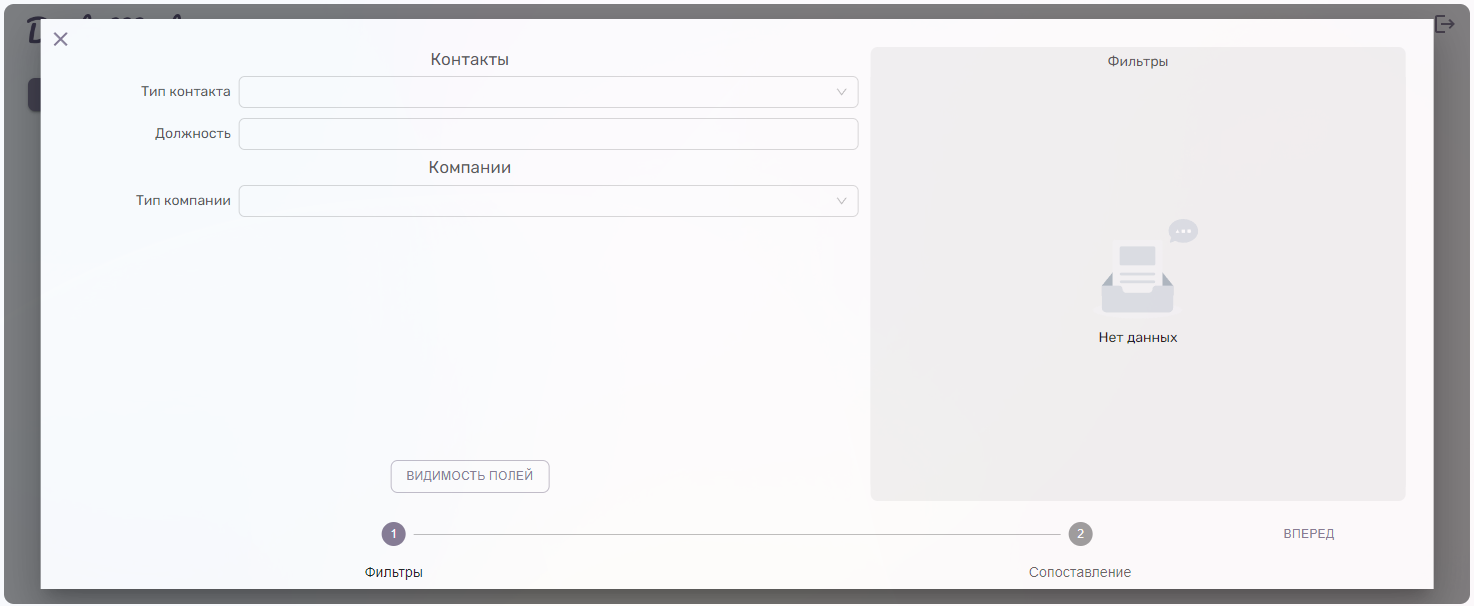Viewport: 1474px width, 606px height.
Task: Click the Фильтры title atop the right panel
Action: 1138,62
